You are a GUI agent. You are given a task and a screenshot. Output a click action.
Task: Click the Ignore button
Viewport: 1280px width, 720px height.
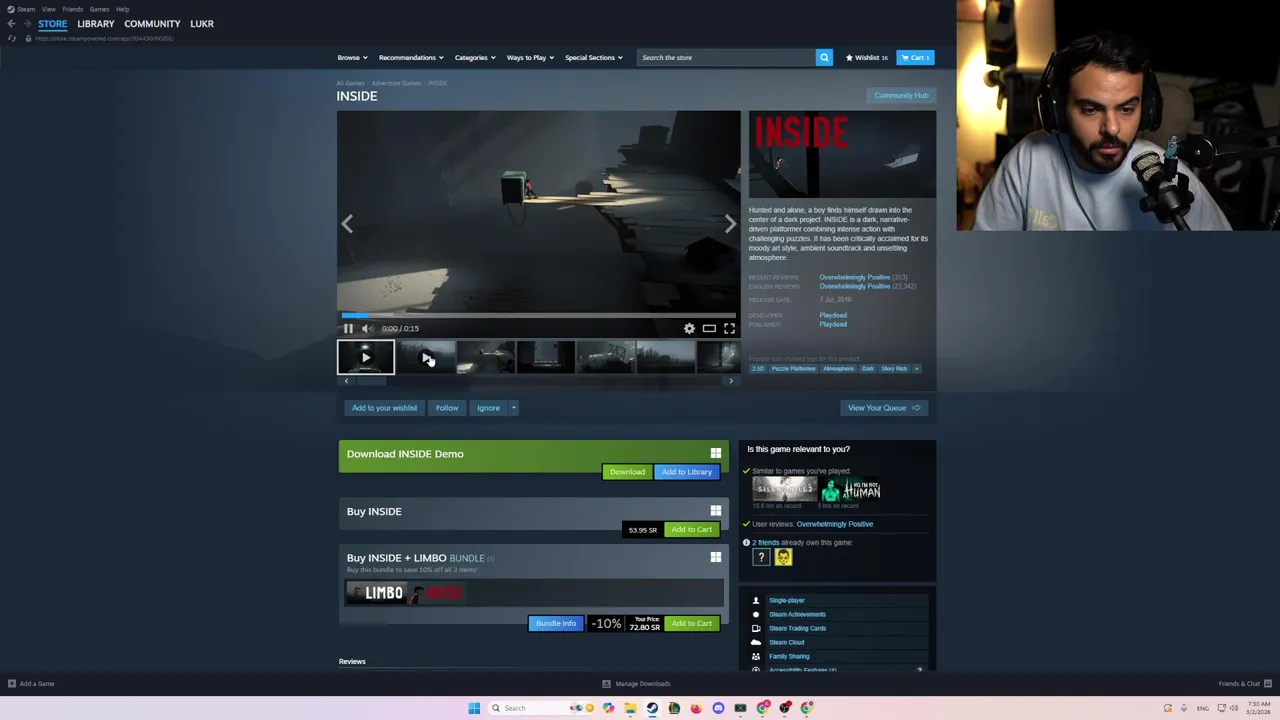[488, 408]
